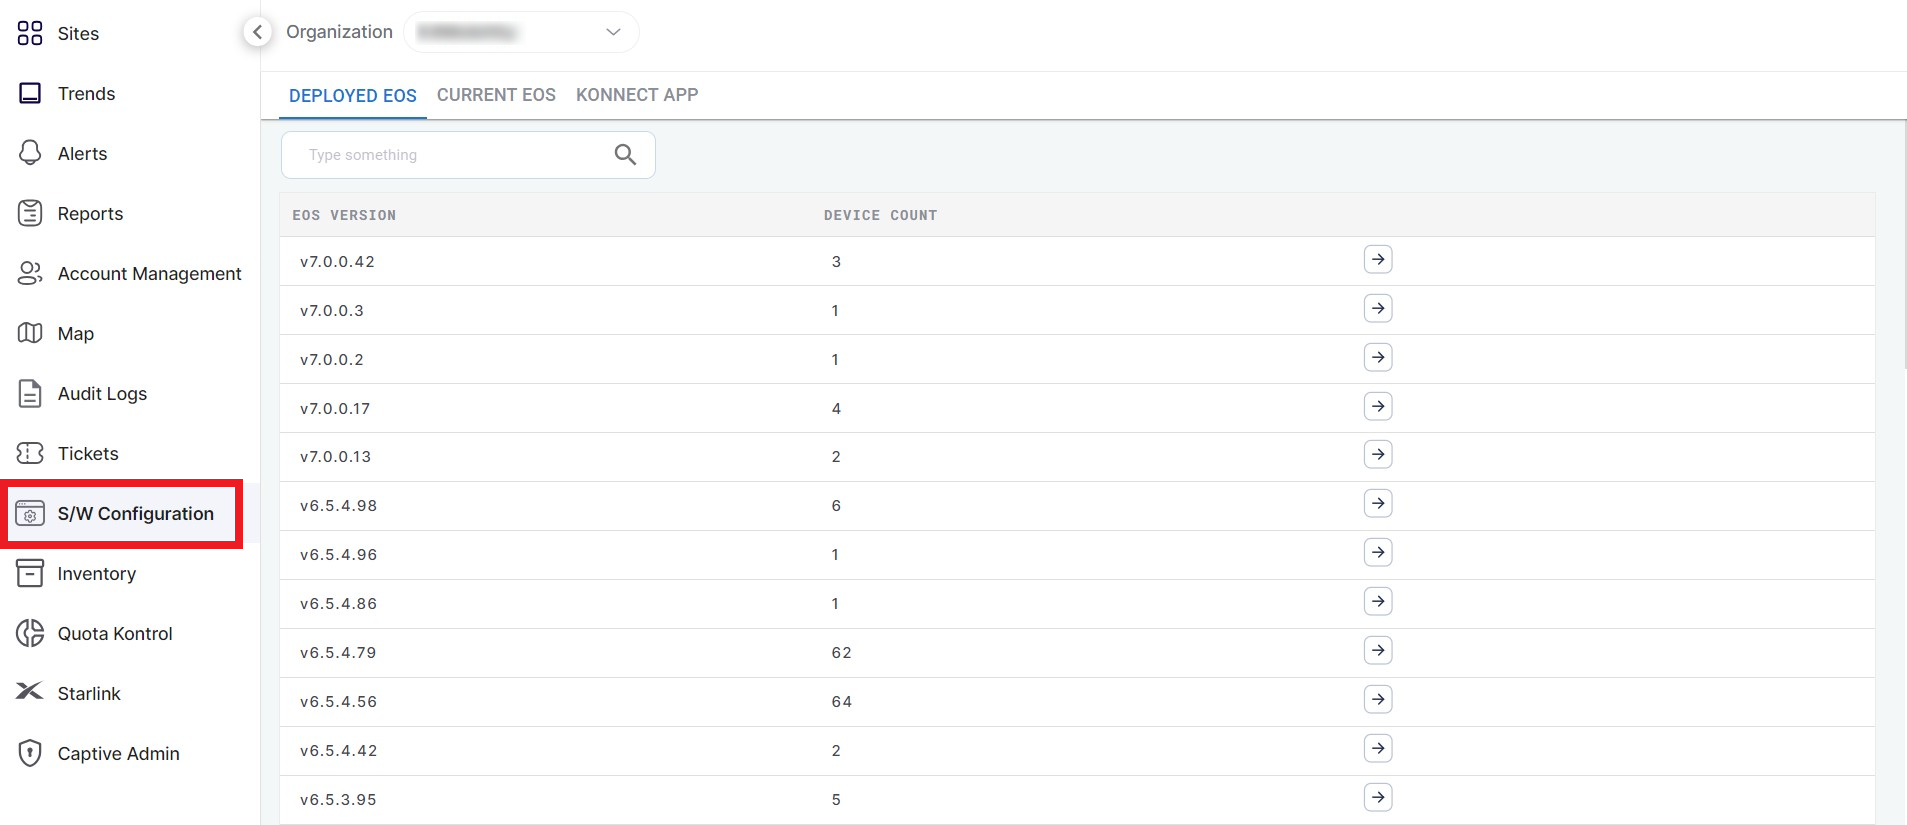Viewport: 1907px width, 825px height.
Task: Click the search magnifier icon
Action: 625,155
